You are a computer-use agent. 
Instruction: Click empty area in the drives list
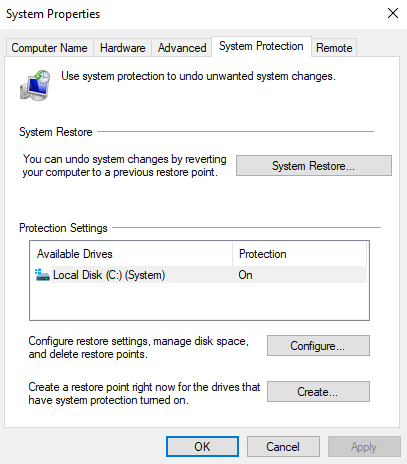(200, 301)
